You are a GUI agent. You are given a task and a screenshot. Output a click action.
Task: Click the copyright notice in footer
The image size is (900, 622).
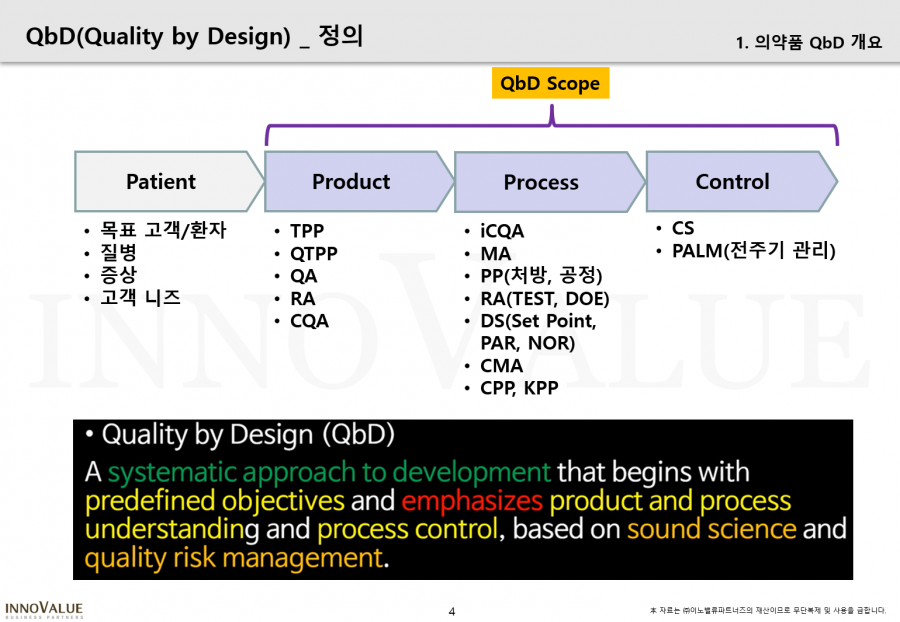pos(768,611)
